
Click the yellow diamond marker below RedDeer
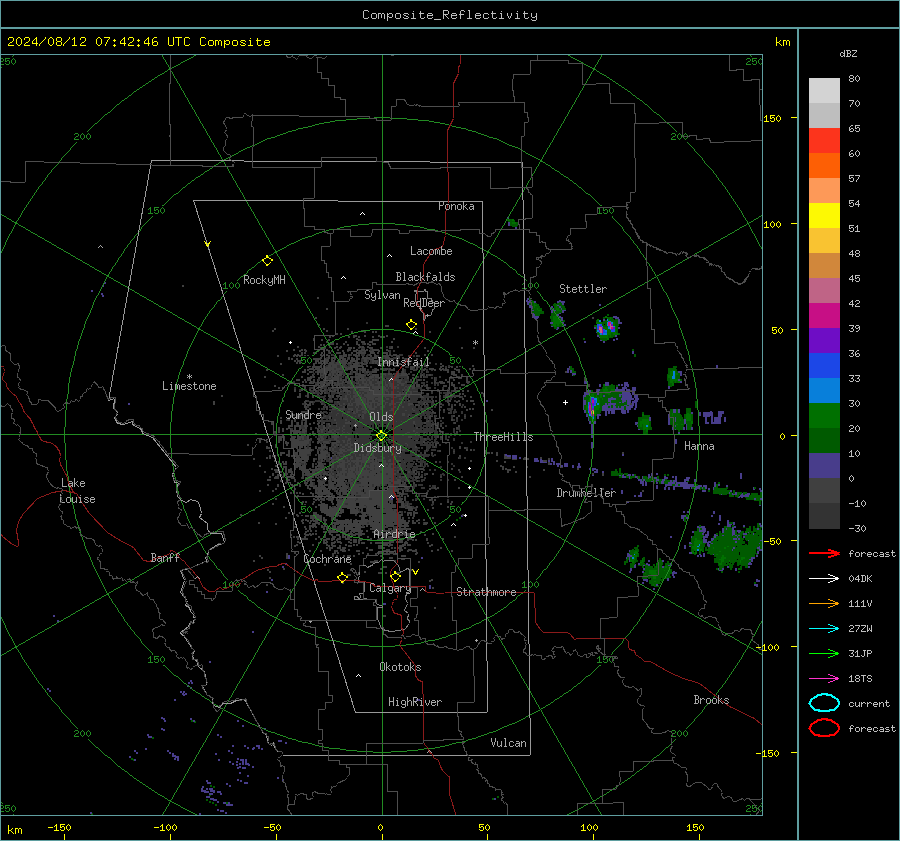pyautogui.click(x=412, y=325)
